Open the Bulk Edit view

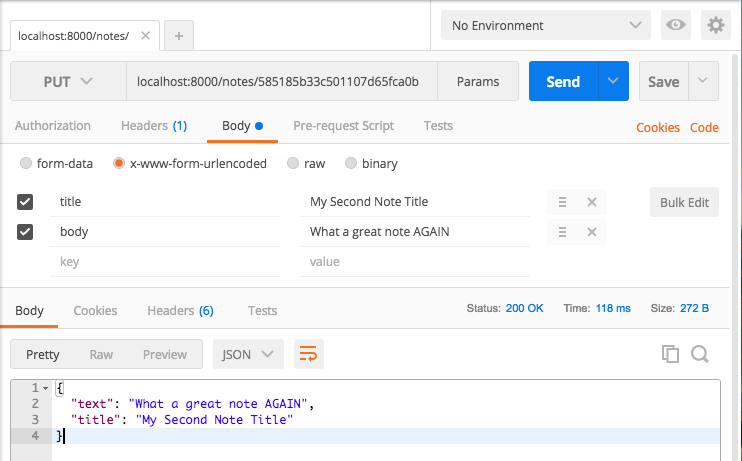[x=684, y=202]
